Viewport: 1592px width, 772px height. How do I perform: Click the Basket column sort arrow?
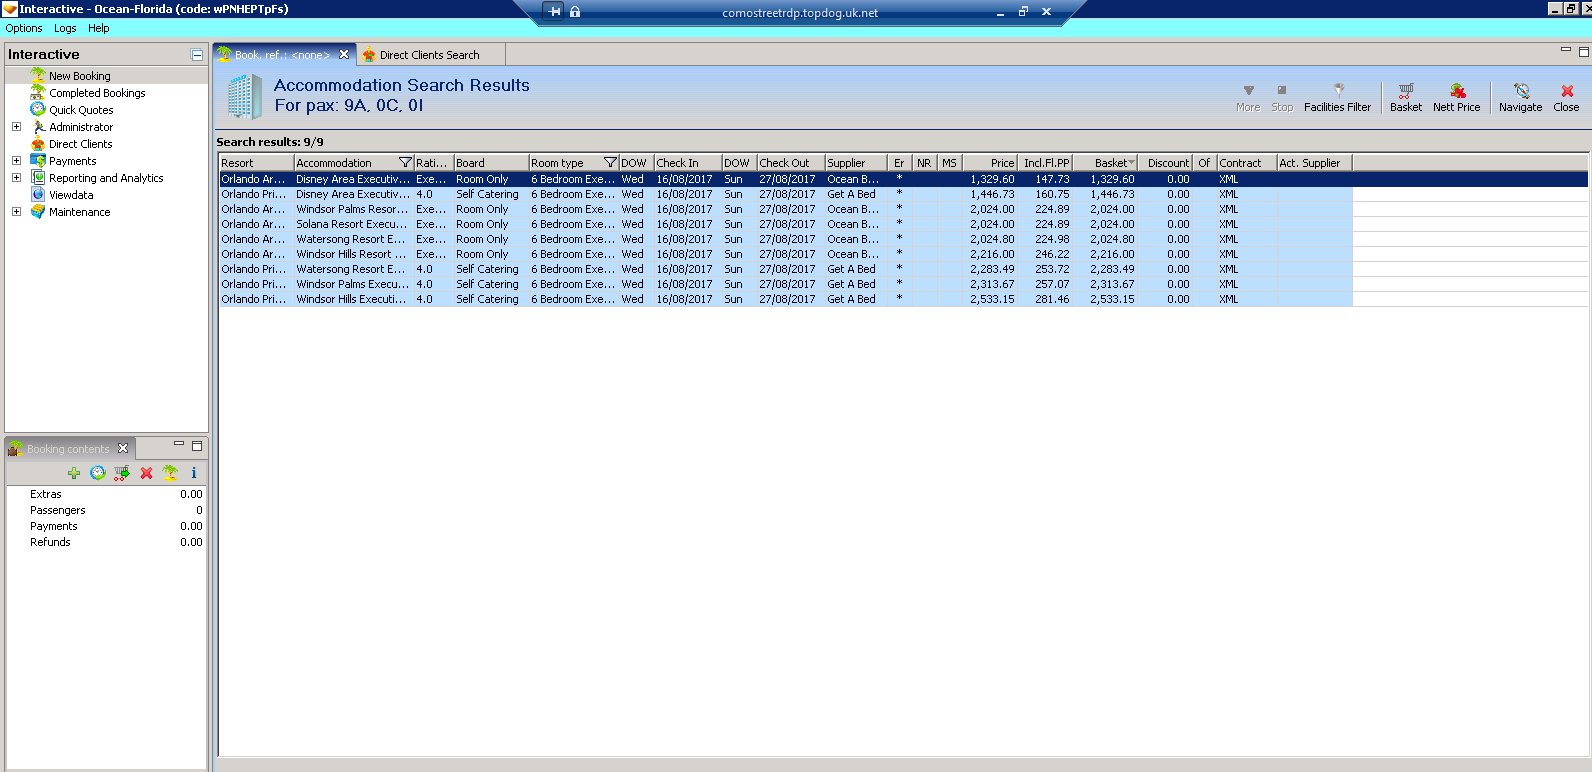coord(1131,163)
